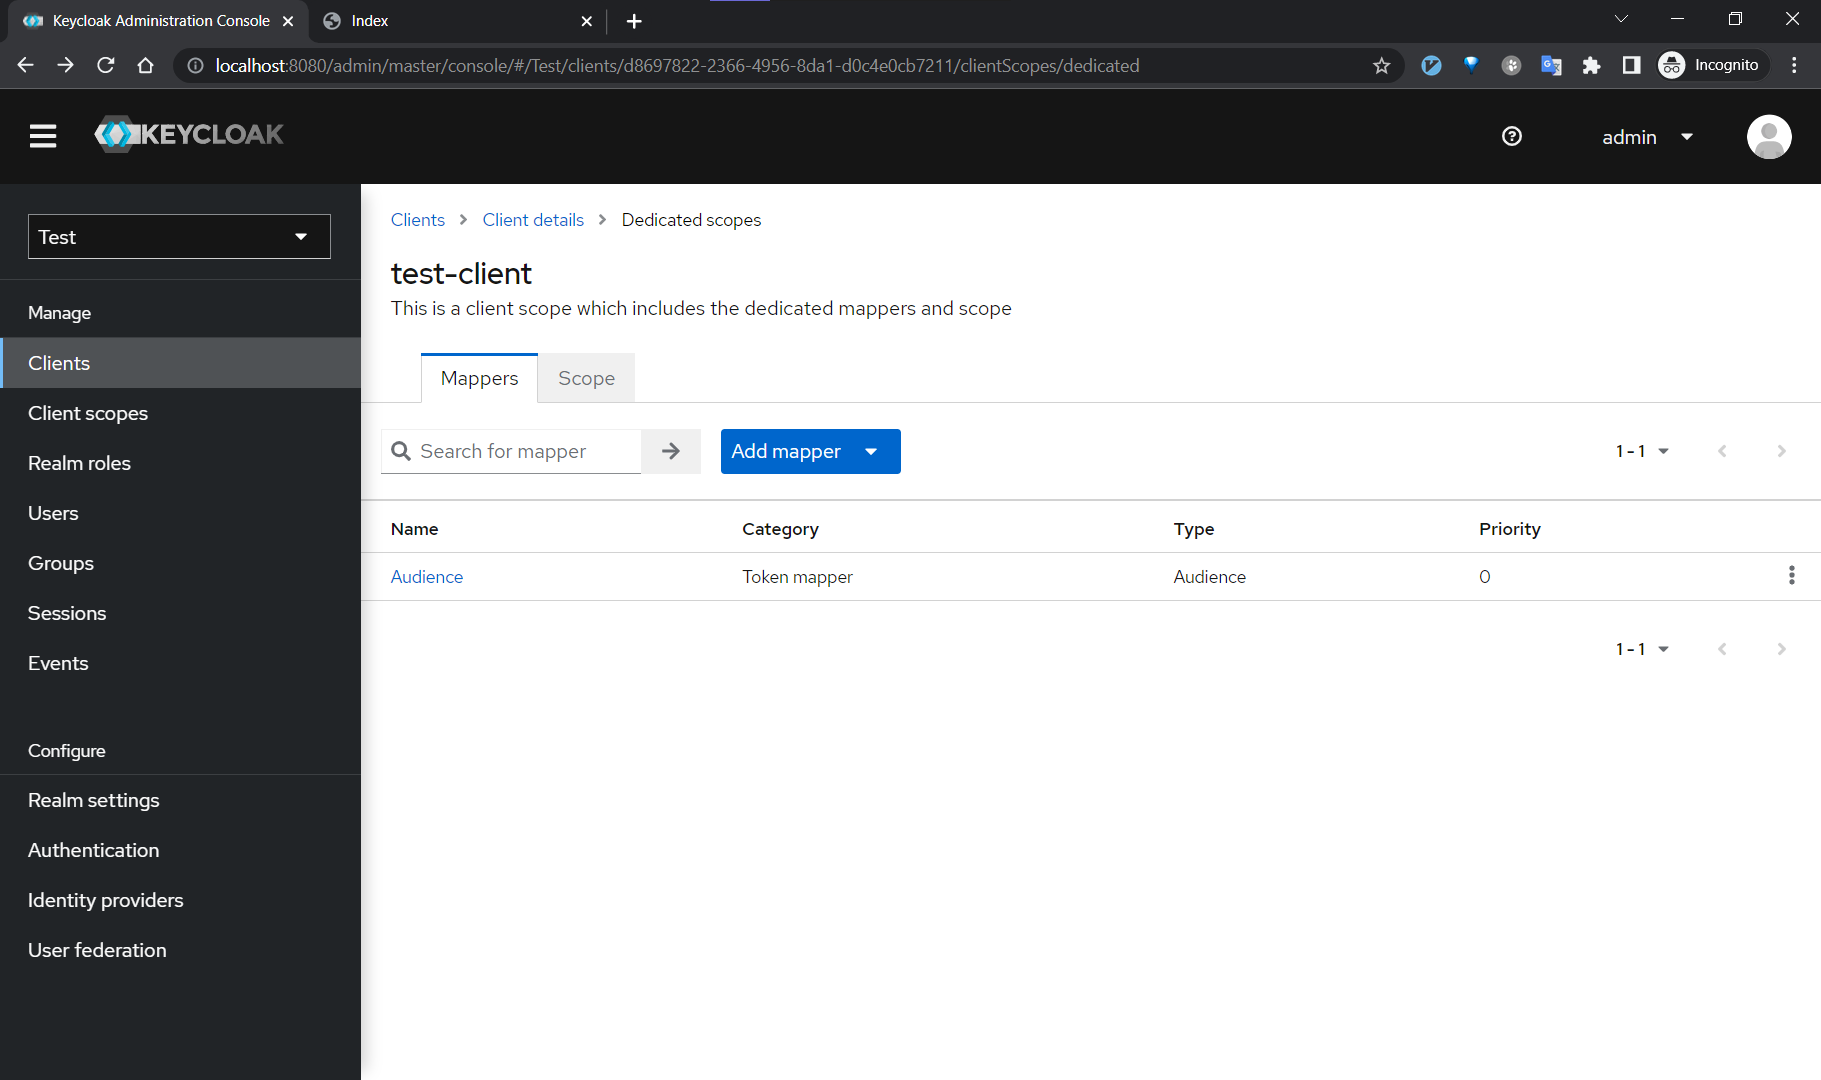Bookmark this page with the star icon
The width and height of the screenshot is (1821, 1080).
[x=1381, y=65]
